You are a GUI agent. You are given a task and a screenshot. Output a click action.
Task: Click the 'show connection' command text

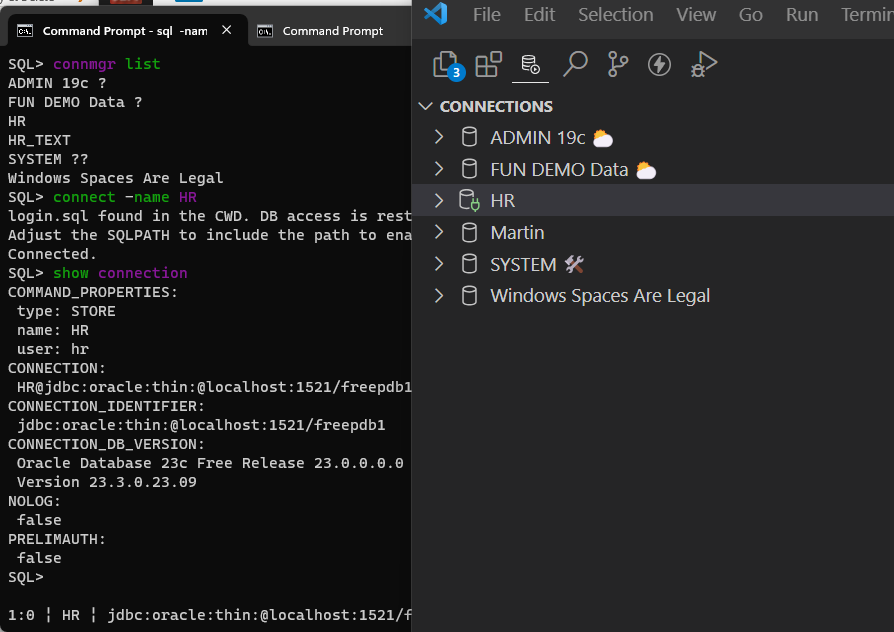(120, 273)
